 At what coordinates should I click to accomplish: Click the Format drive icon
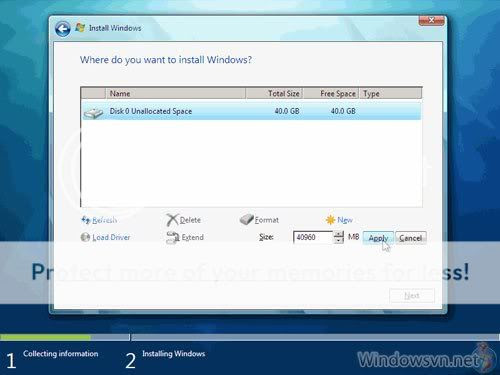click(247, 219)
